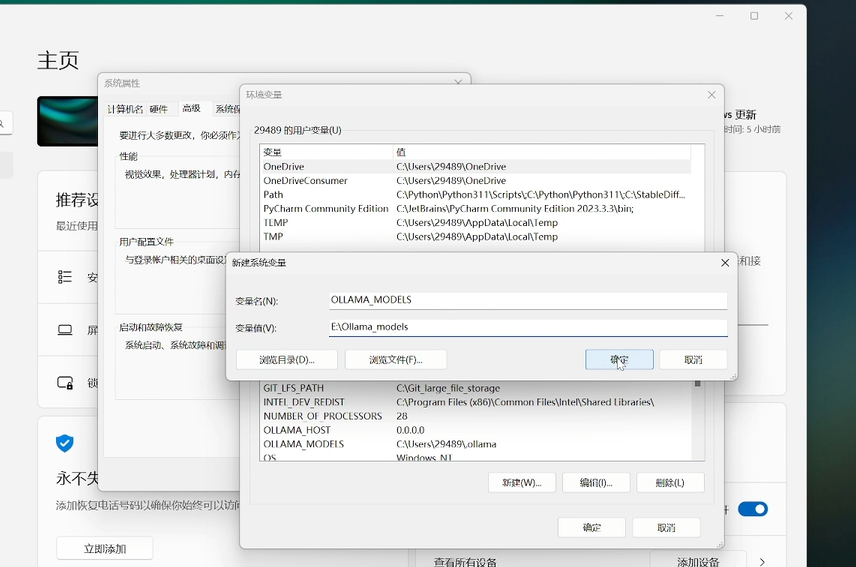Click the list icon in recommended settings
The width and height of the screenshot is (856, 567).
point(65,277)
